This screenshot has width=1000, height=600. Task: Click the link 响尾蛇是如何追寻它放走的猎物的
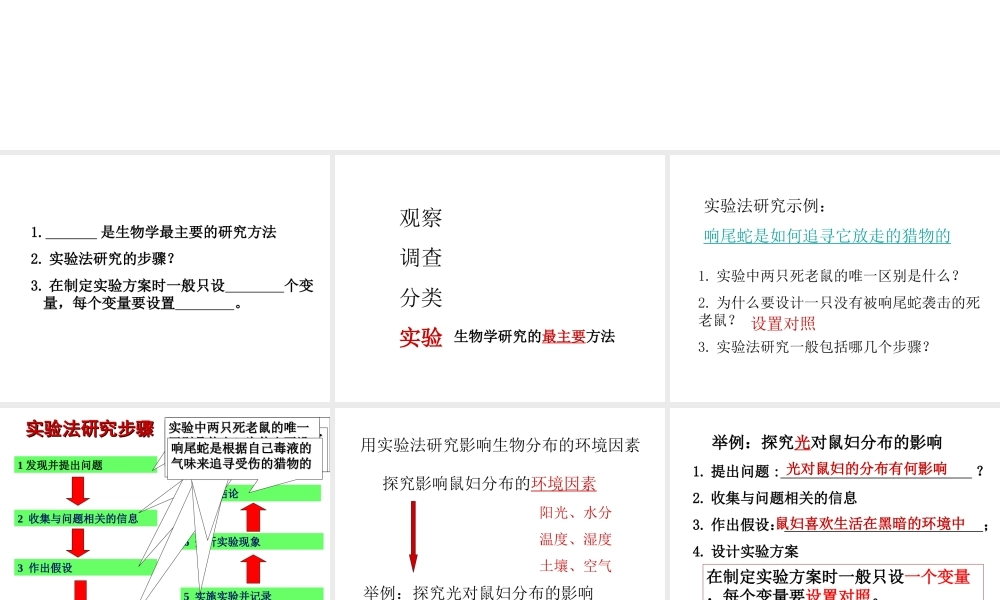point(827,236)
